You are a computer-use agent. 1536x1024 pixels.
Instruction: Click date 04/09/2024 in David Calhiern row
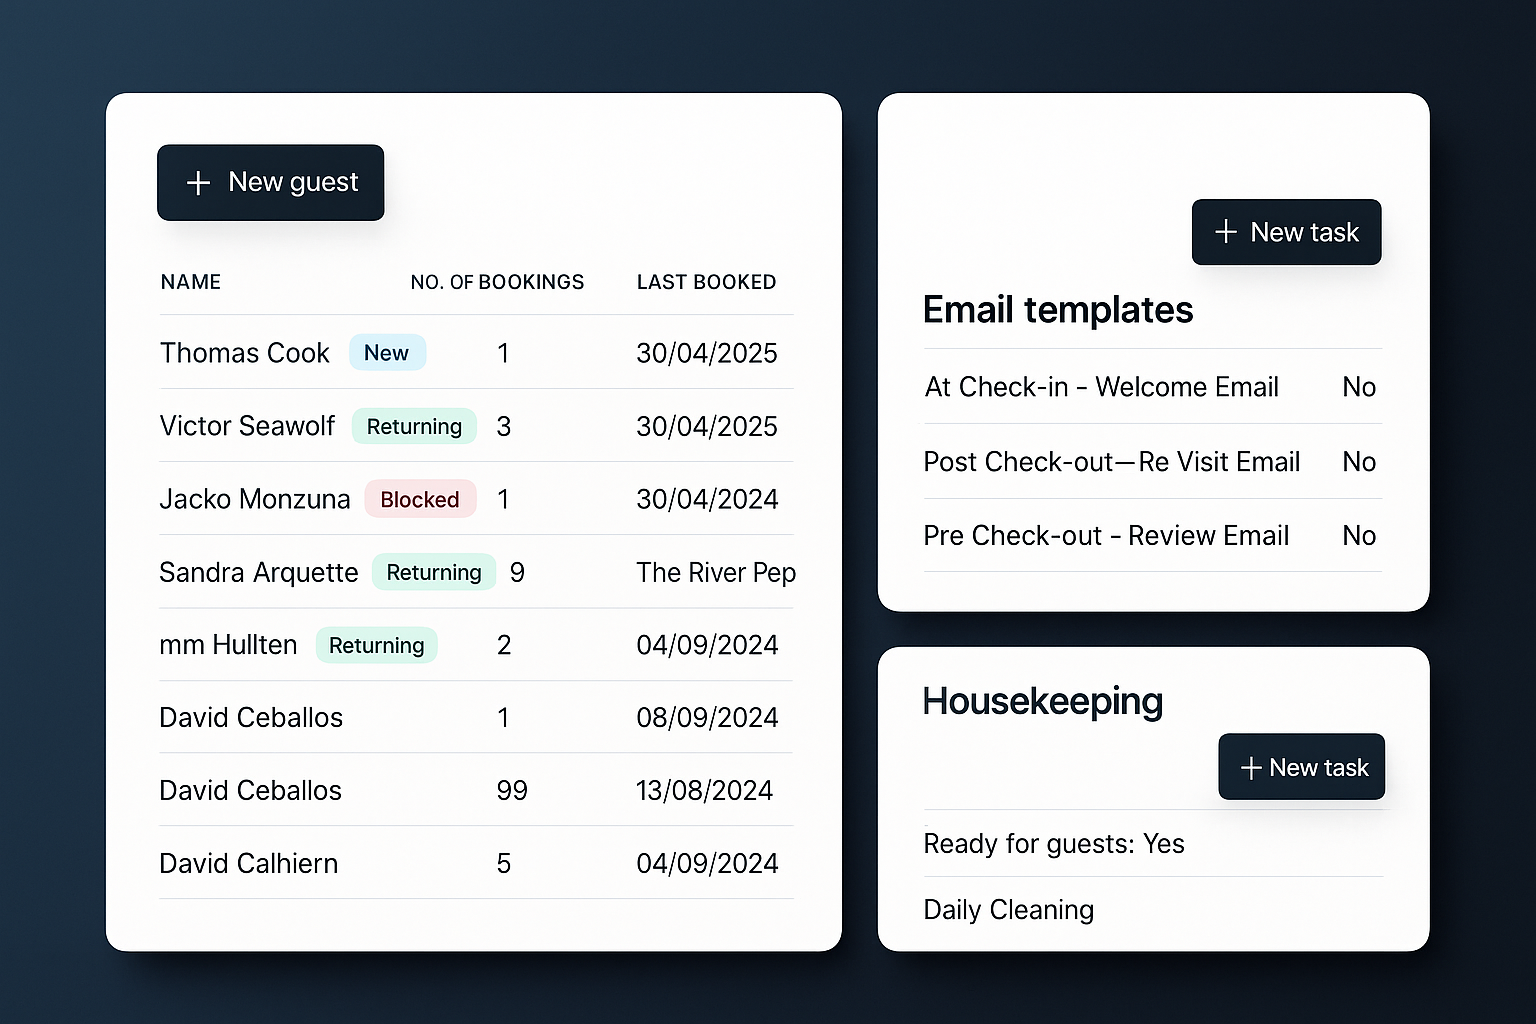[707, 863]
